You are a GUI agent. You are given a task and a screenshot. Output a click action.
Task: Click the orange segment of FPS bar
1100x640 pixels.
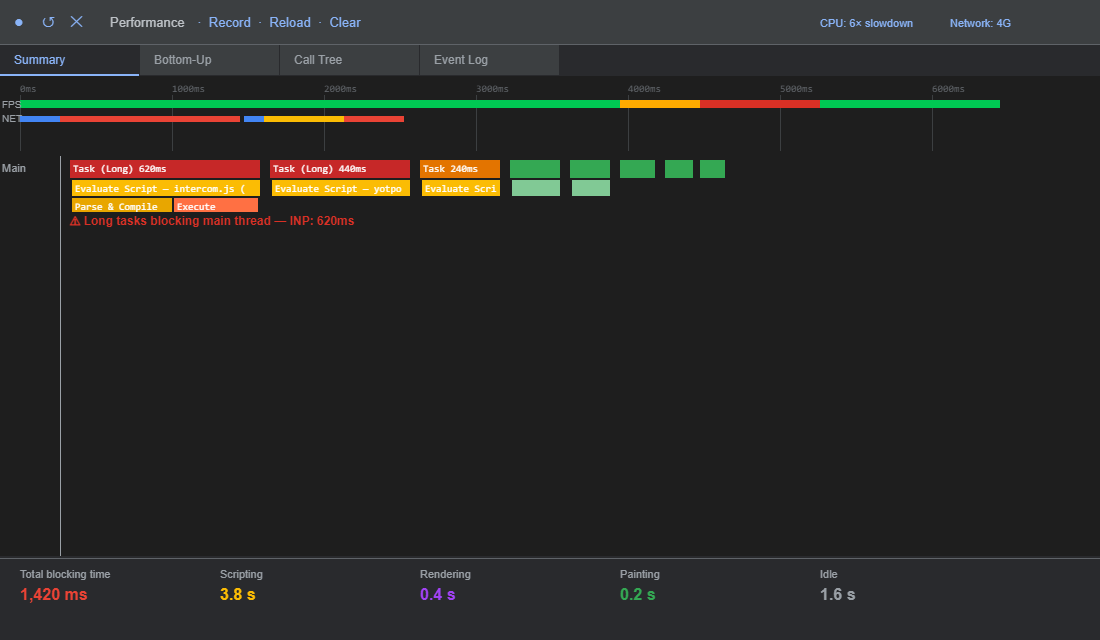pos(660,104)
